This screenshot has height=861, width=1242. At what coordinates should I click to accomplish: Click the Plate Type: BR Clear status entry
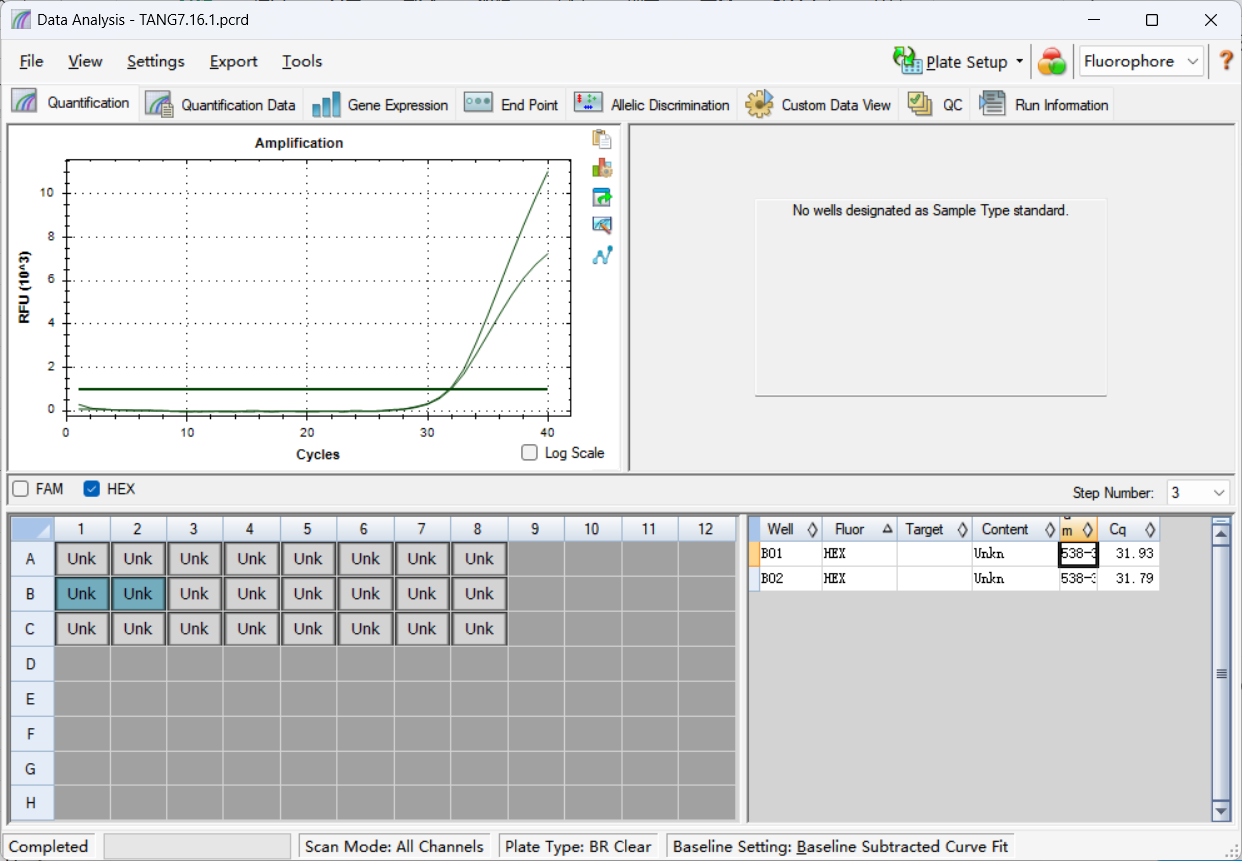click(578, 846)
